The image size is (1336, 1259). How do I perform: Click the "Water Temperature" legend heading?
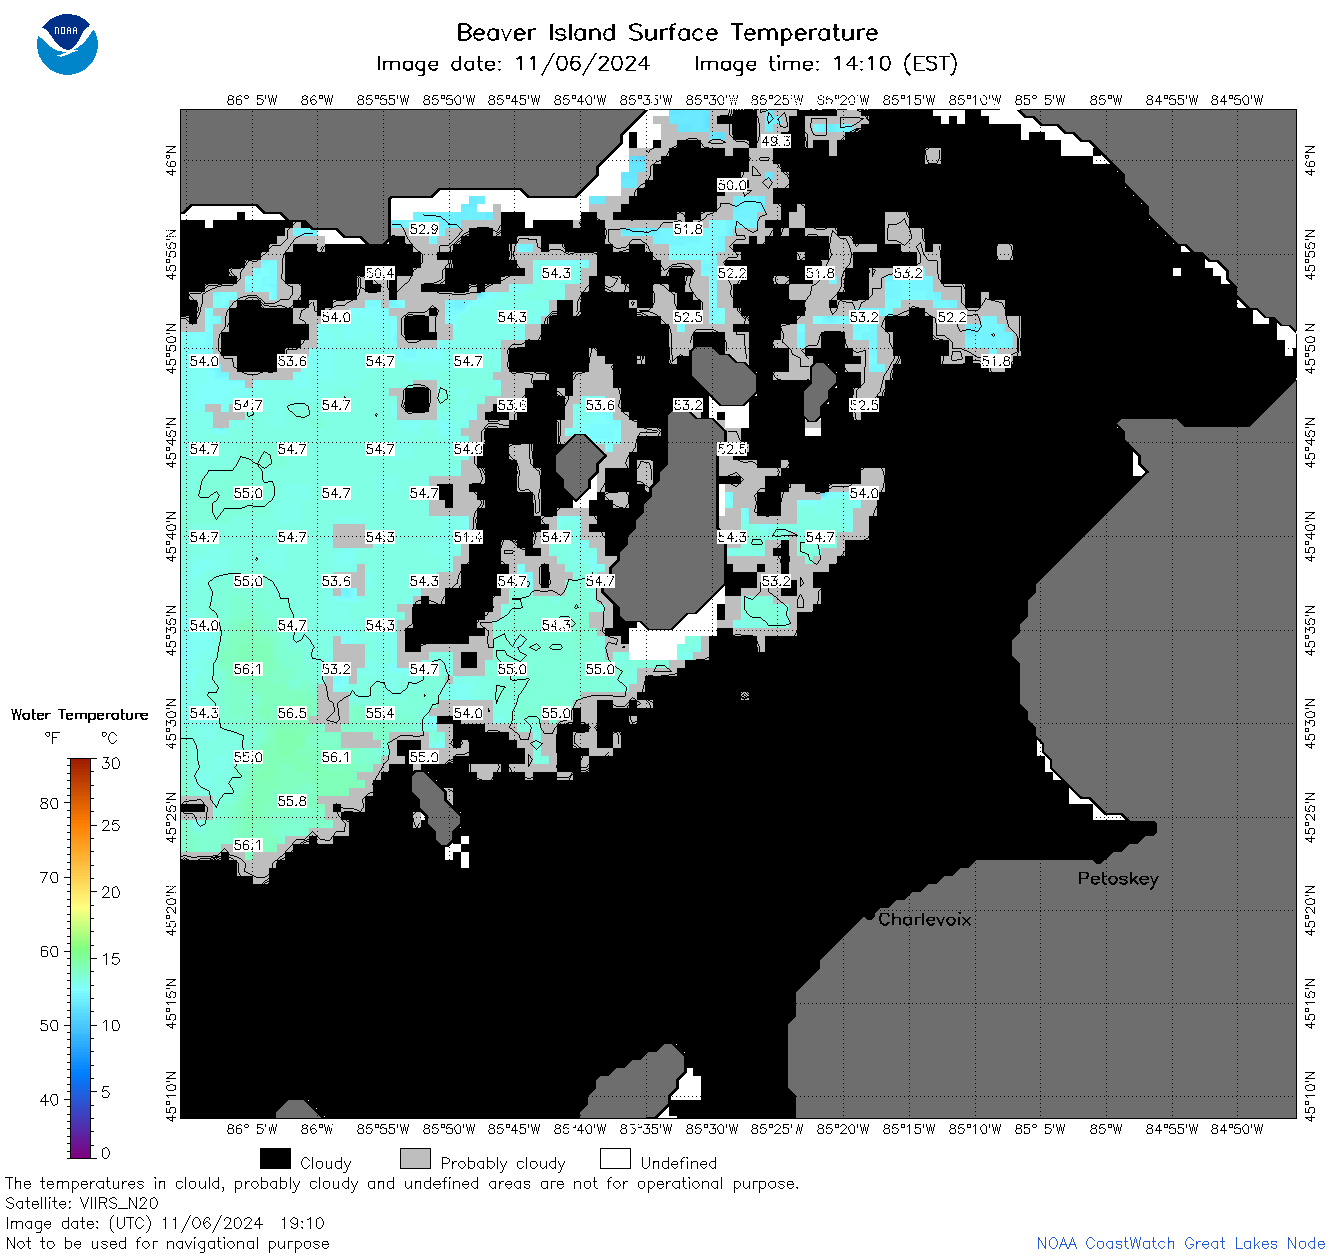pyautogui.click(x=79, y=715)
